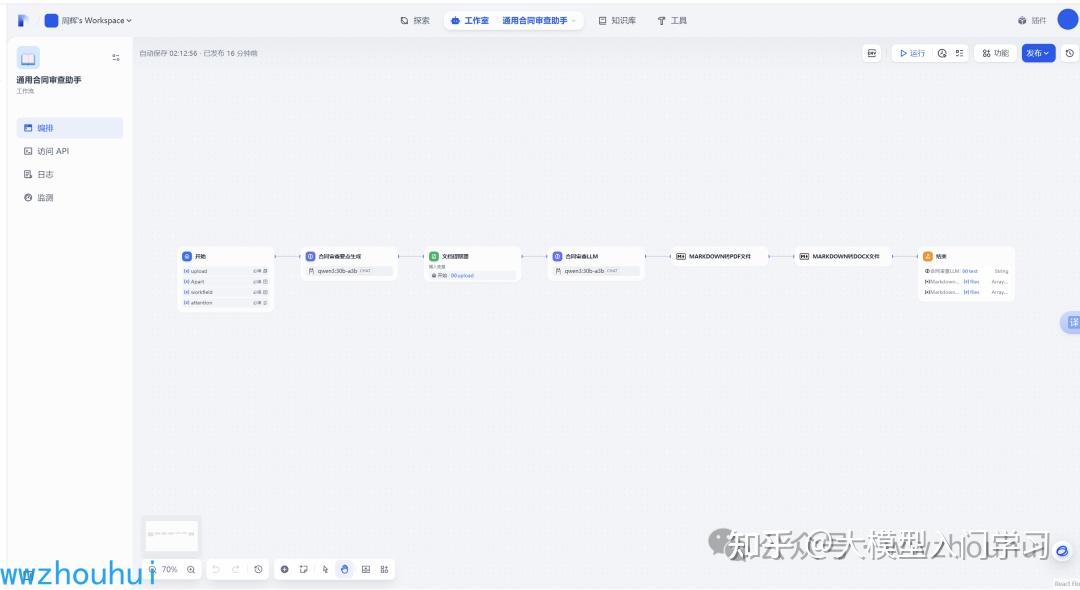Open the checklist icon beside run

point(959,53)
